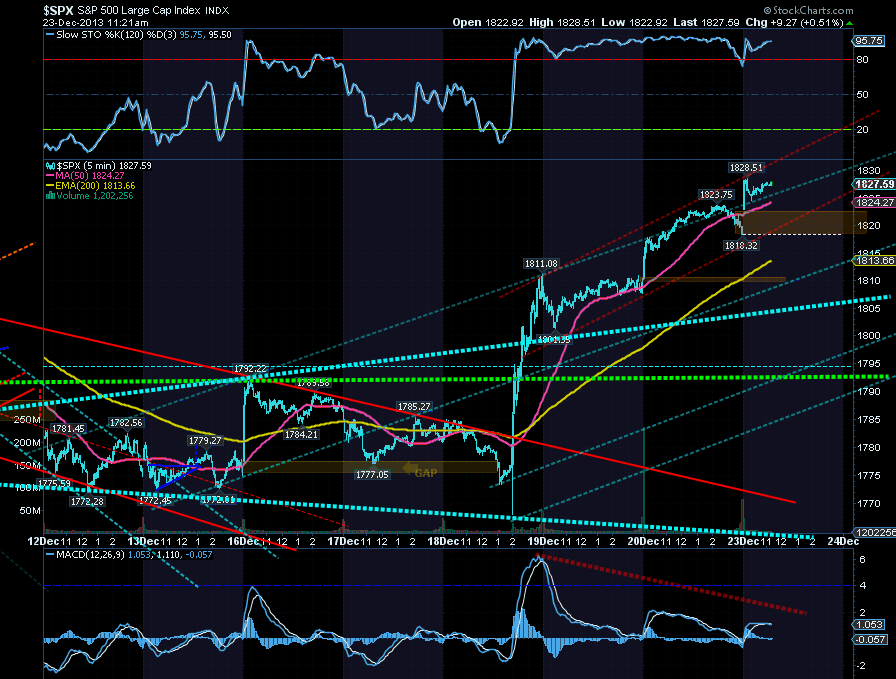Image resolution: width=896 pixels, height=679 pixels.
Task: Click the 'S&P 500 Large Cap Index' title
Action: 139,10
